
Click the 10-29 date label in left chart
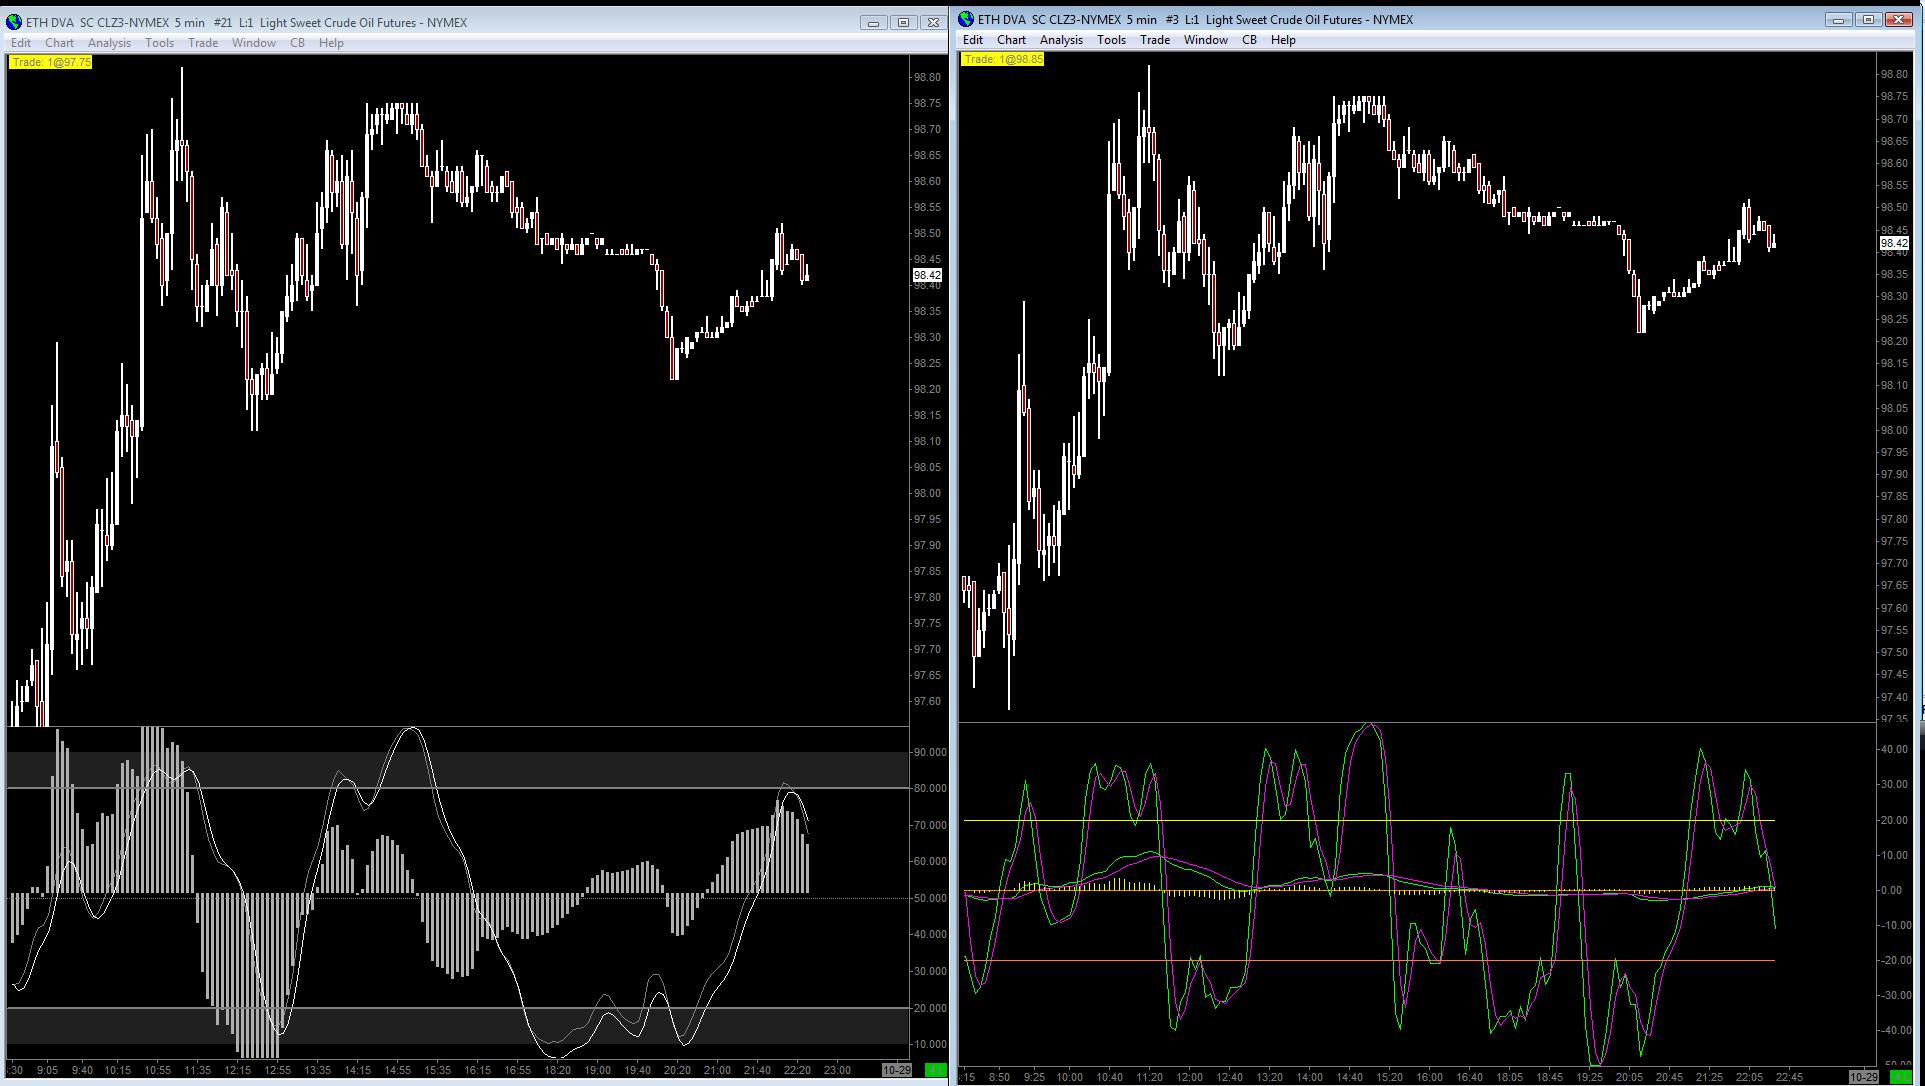[896, 1070]
